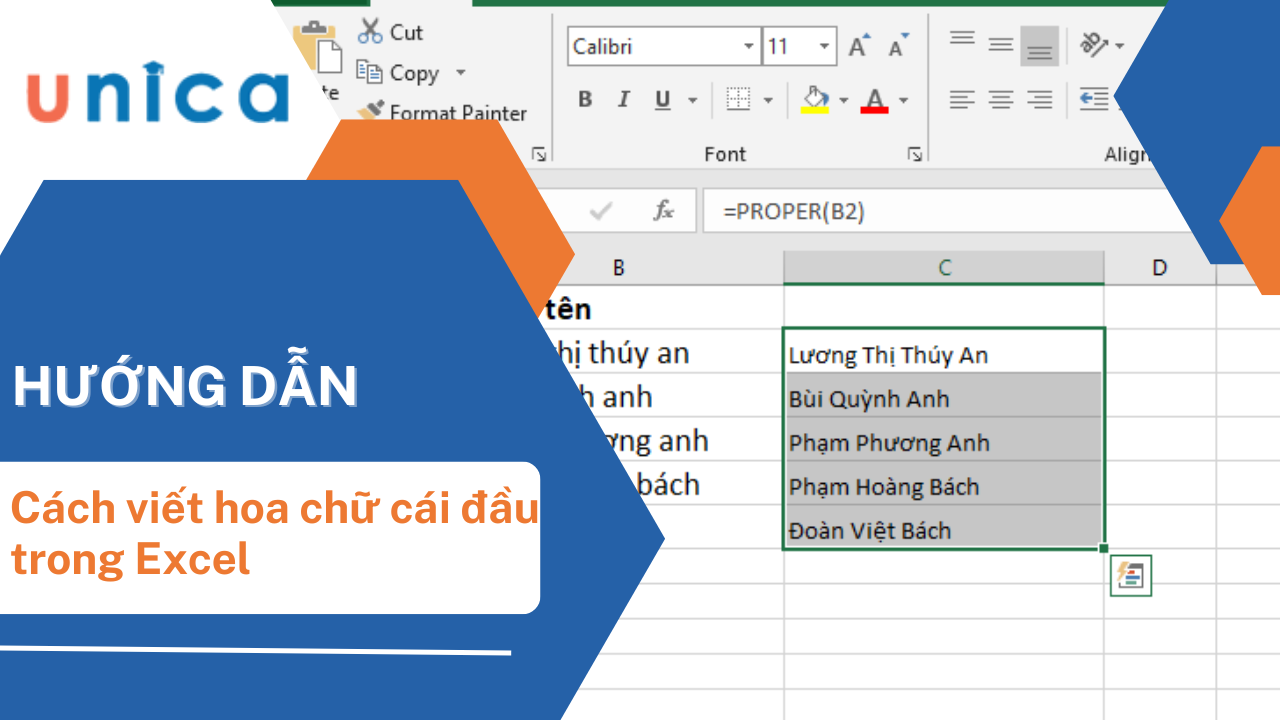Open the Font dialog box launcher
Screen dimensions: 1280x720
(914, 154)
